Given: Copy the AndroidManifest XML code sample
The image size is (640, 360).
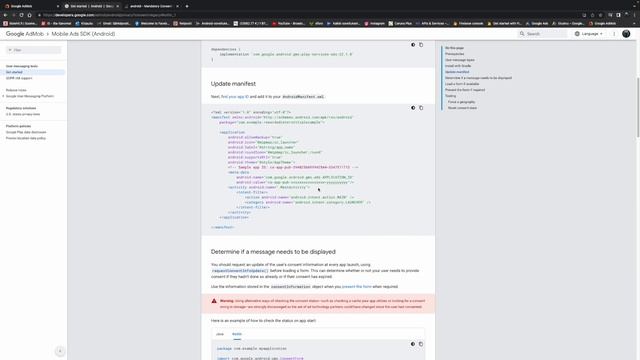Looking at the screenshot, I should point(421,108).
